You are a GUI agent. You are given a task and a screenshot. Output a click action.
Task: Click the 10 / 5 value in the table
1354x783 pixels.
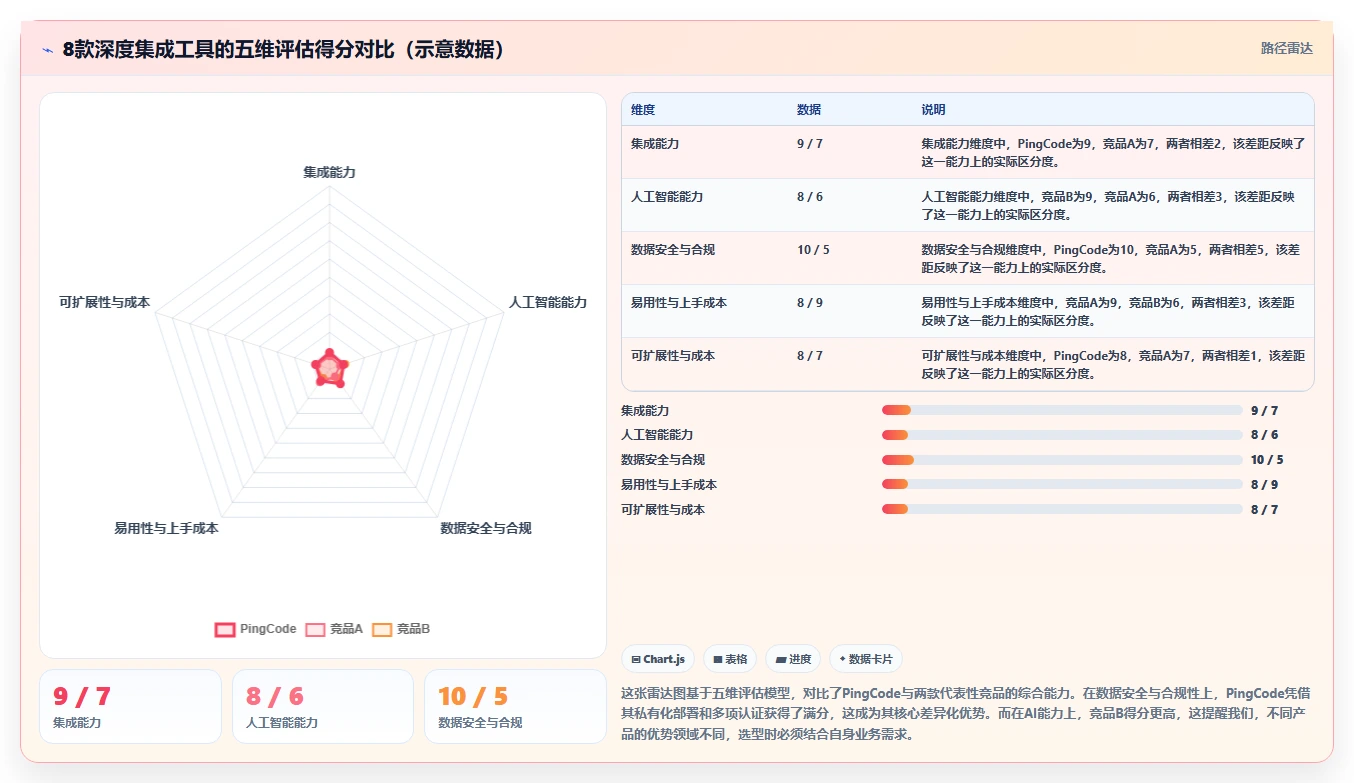pyautogui.click(x=813, y=250)
